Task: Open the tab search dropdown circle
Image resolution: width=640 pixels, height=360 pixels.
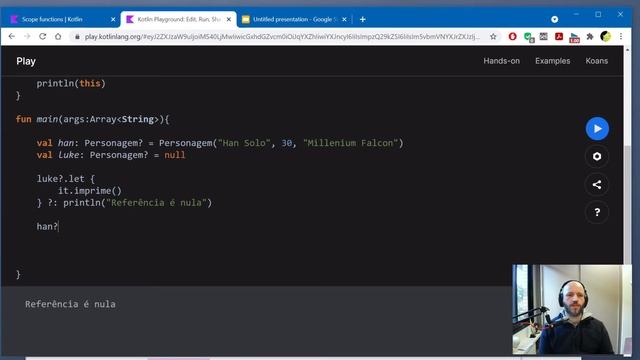Action: (x=554, y=19)
